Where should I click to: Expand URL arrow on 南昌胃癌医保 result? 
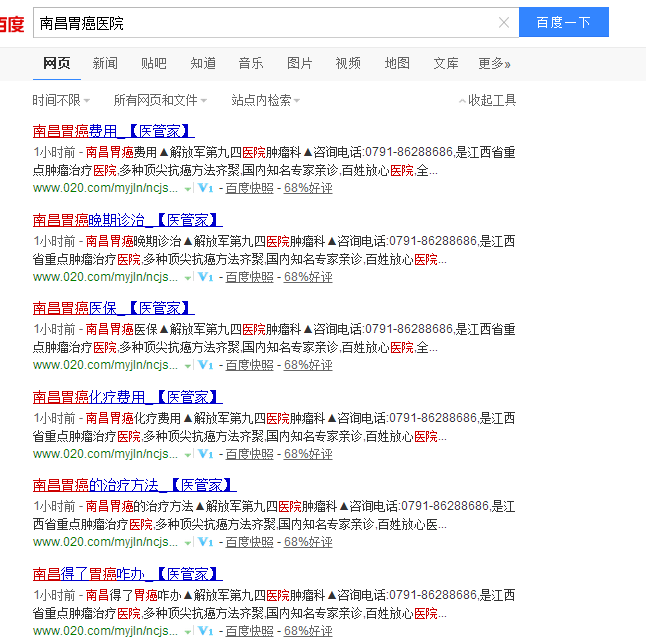point(187,366)
